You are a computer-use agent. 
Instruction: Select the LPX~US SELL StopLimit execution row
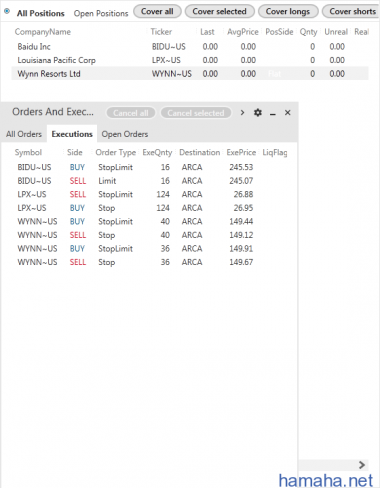(150, 194)
